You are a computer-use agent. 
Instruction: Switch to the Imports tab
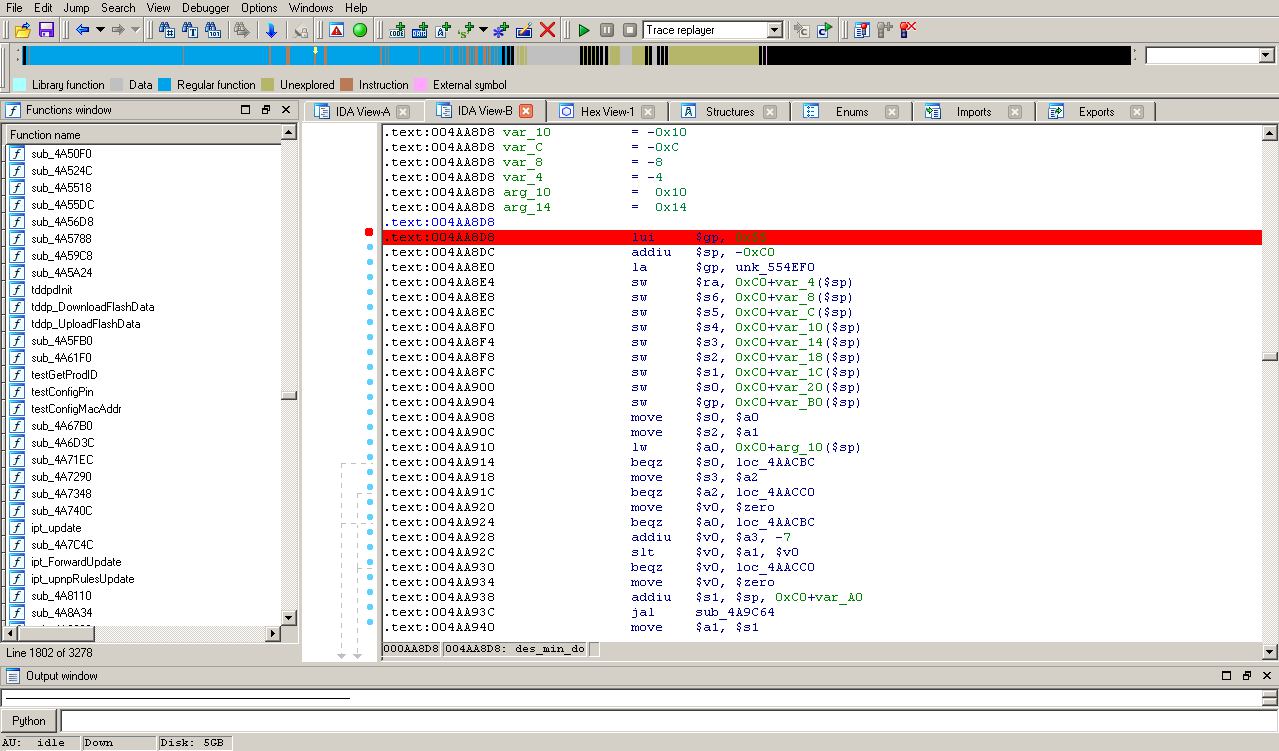(973, 112)
